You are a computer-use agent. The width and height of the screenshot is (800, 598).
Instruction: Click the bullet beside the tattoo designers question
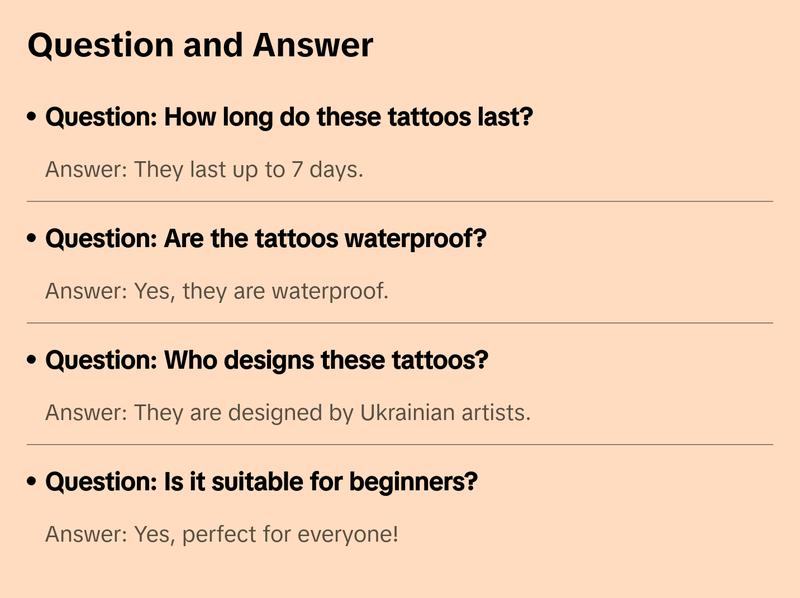click(33, 360)
